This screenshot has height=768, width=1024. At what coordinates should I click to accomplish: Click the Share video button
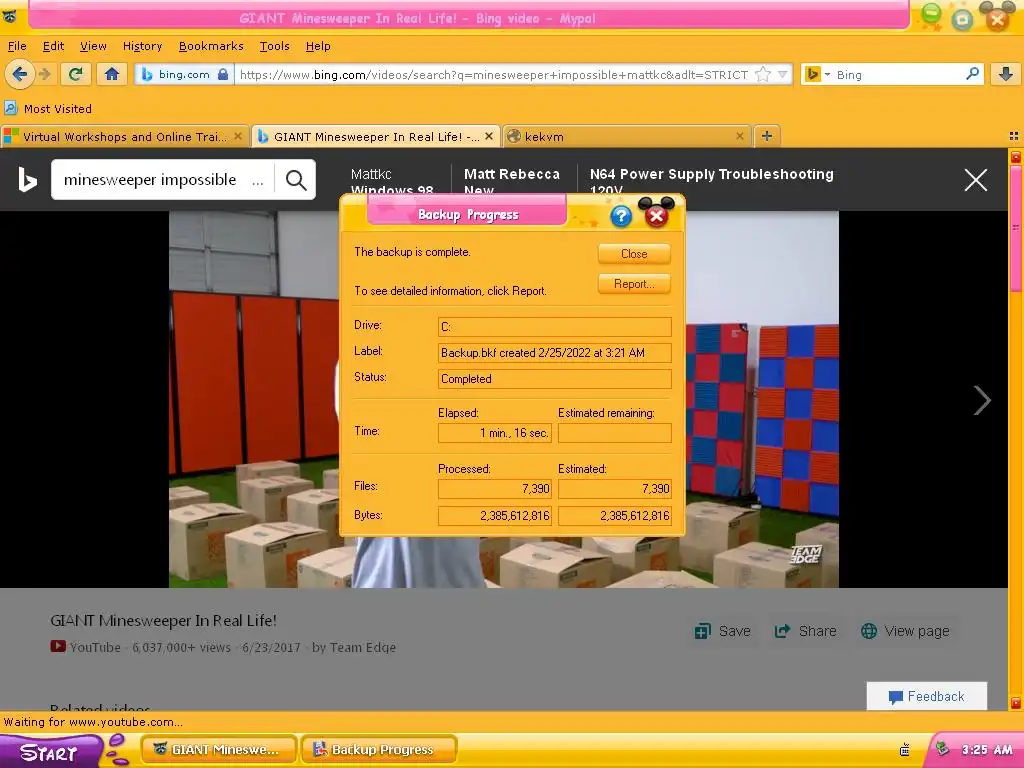click(x=805, y=631)
